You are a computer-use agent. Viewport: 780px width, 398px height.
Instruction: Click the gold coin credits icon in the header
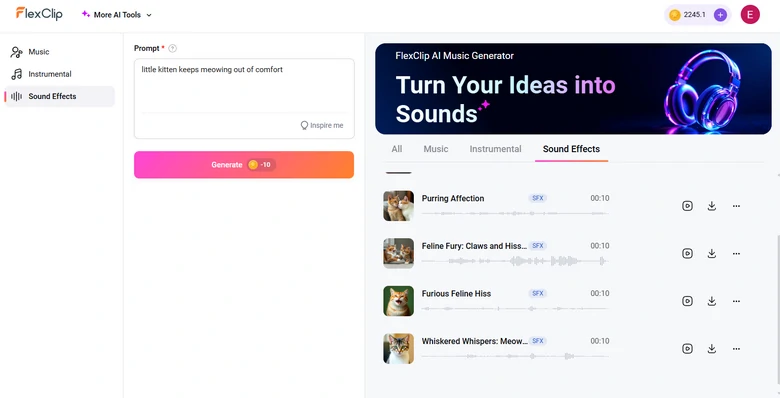[675, 15]
